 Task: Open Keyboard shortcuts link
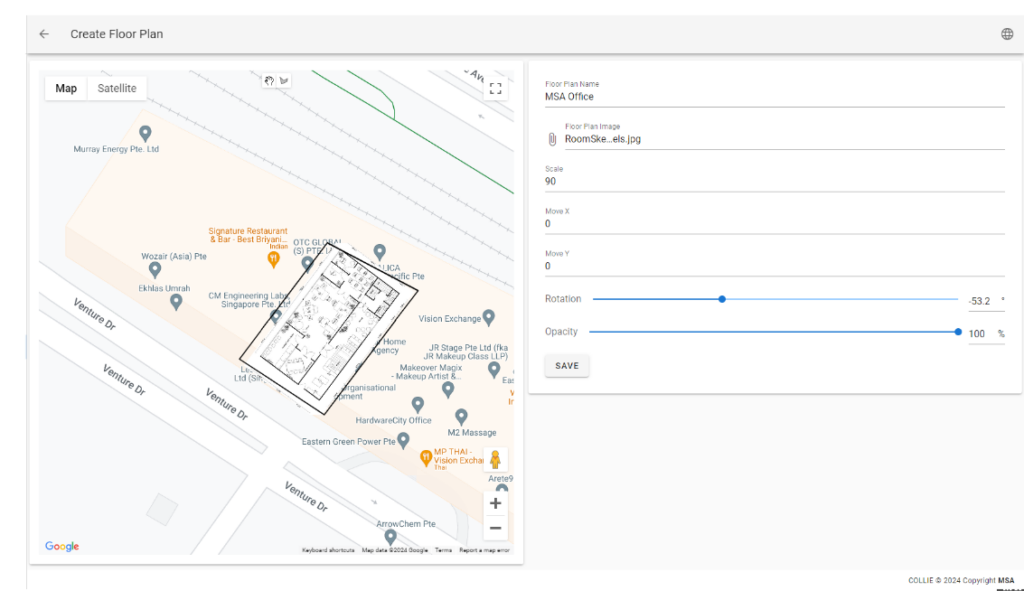click(328, 550)
